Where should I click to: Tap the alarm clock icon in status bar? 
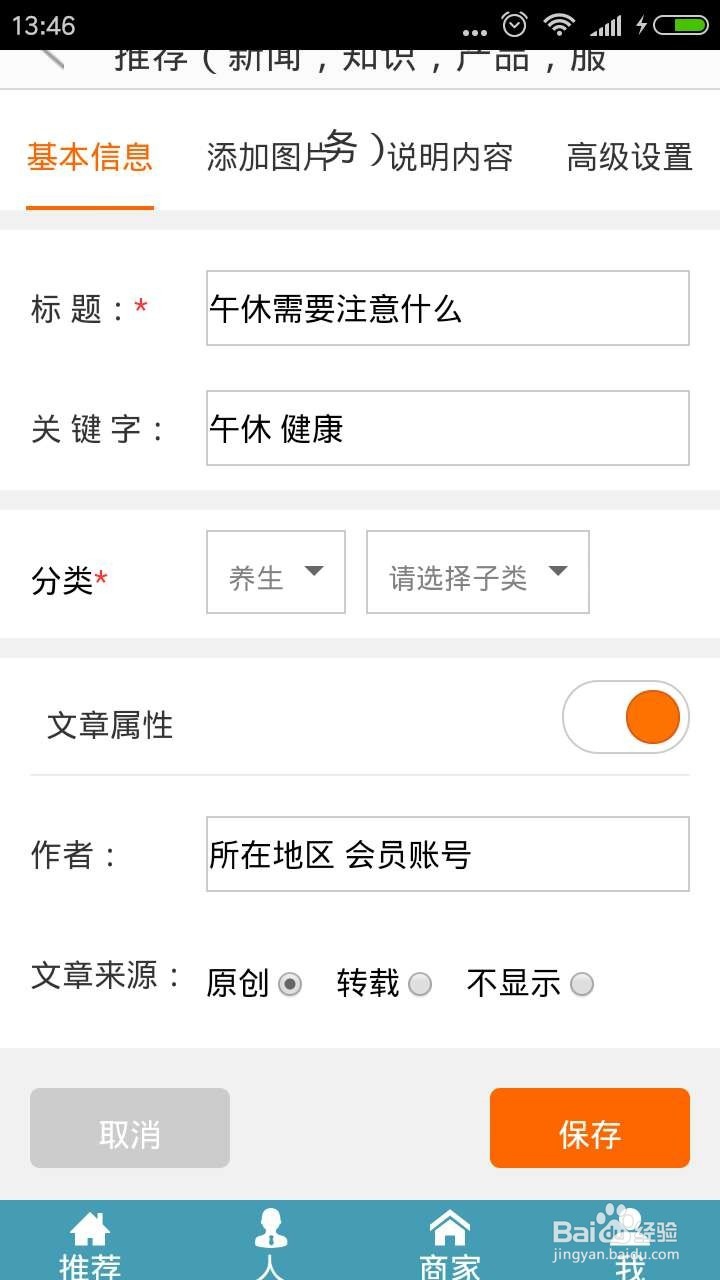point(515,24)
